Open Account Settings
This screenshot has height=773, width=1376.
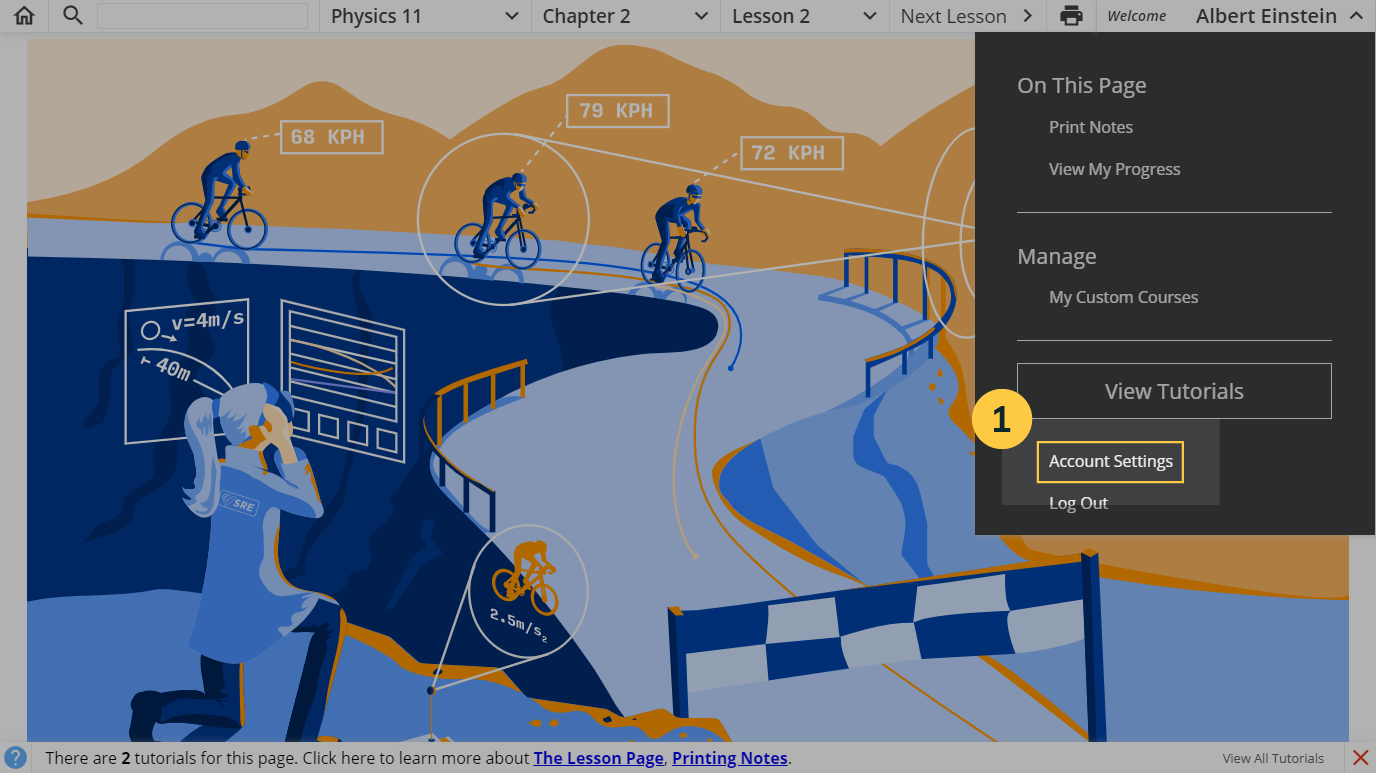[1110, 462]
